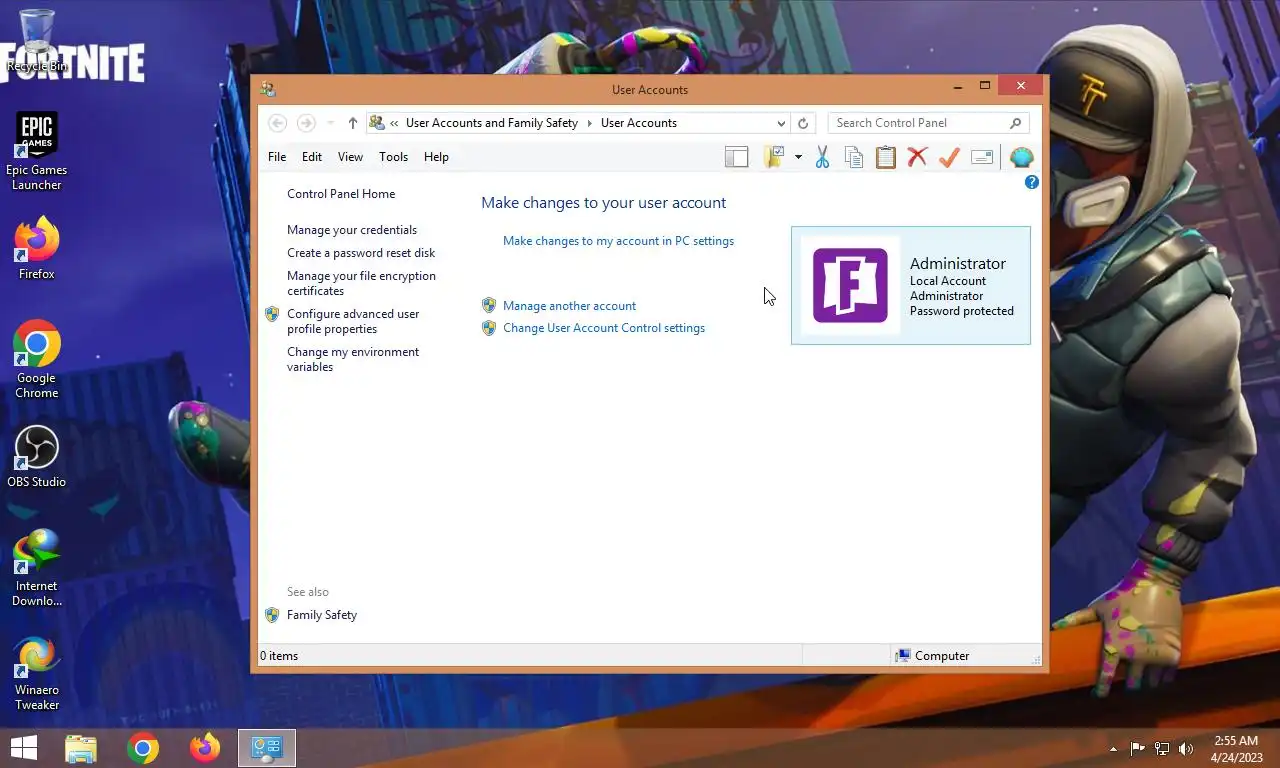The image size is (1280, 768).
Task: Select the Winaero Tweaker desktop icon
Action: (x=37, y=674)
